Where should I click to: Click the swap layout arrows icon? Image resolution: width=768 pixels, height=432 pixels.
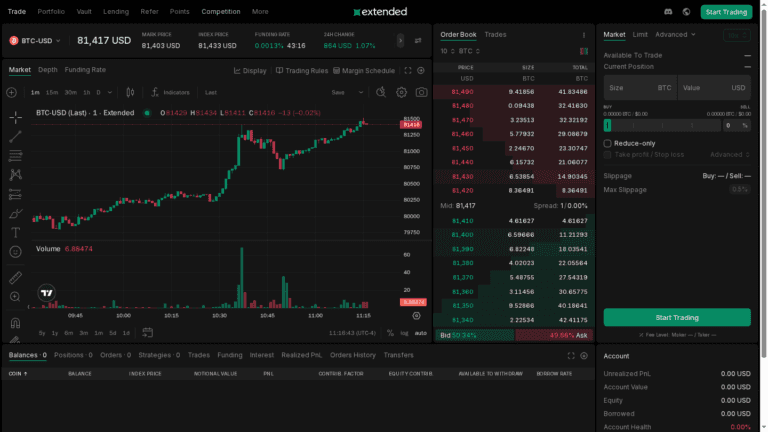[x=418, y=41]
